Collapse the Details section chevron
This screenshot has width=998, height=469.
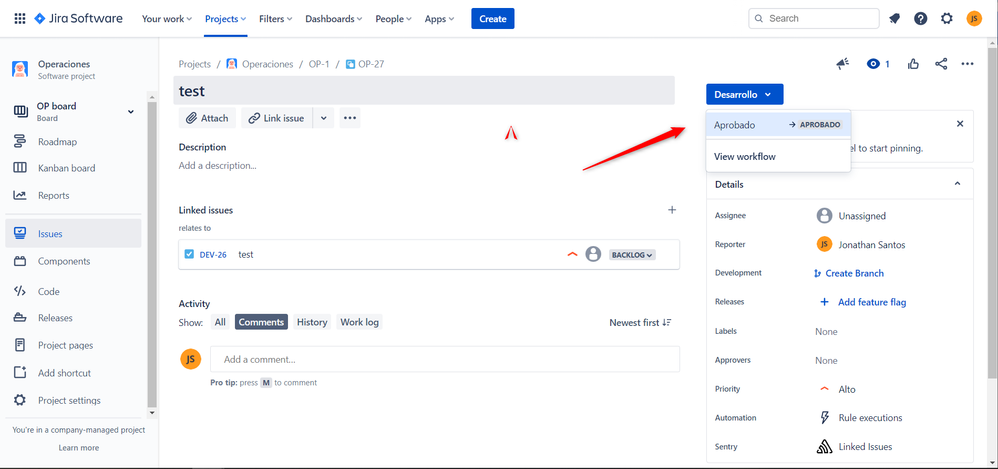point(957,184)
